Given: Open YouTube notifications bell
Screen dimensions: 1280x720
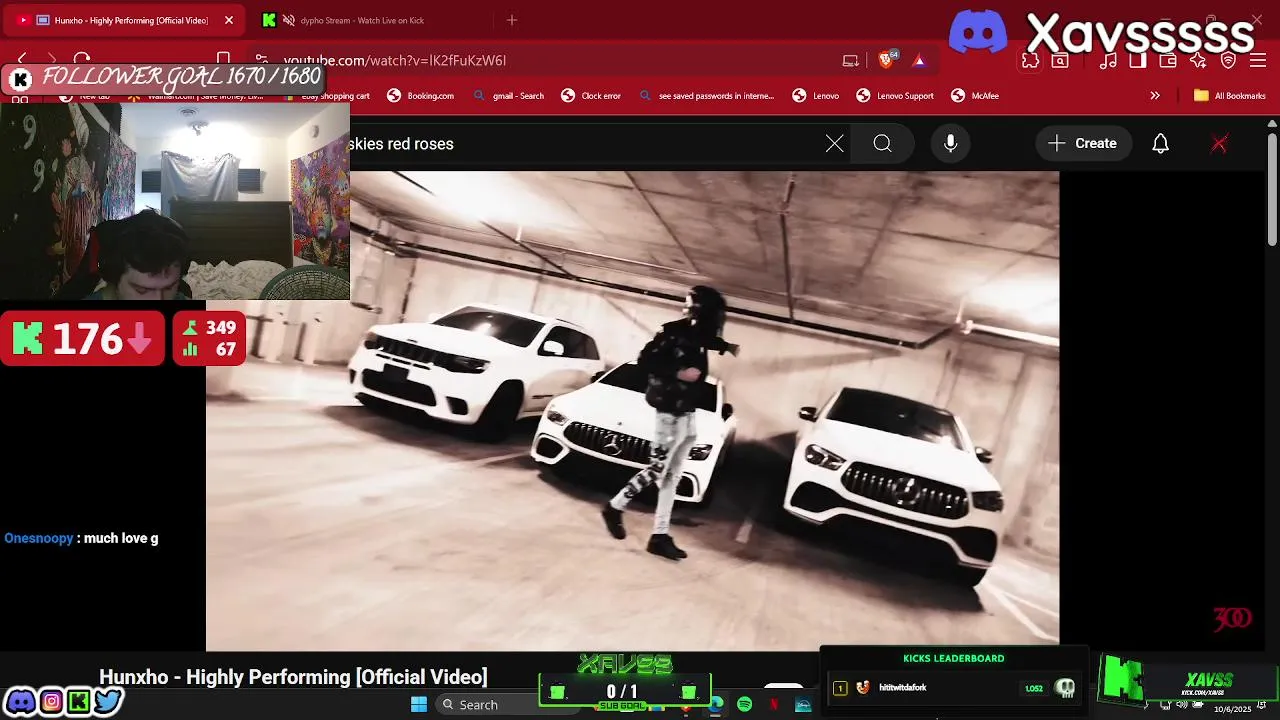Looking at the screenshot, I should 1161,144.
